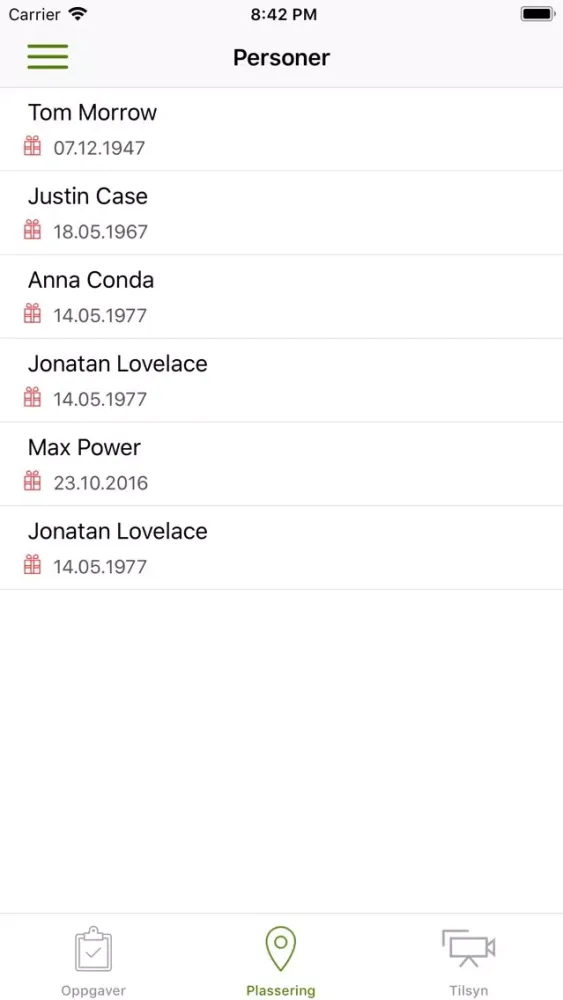Open the green hamburger menu

click(48, 57)
